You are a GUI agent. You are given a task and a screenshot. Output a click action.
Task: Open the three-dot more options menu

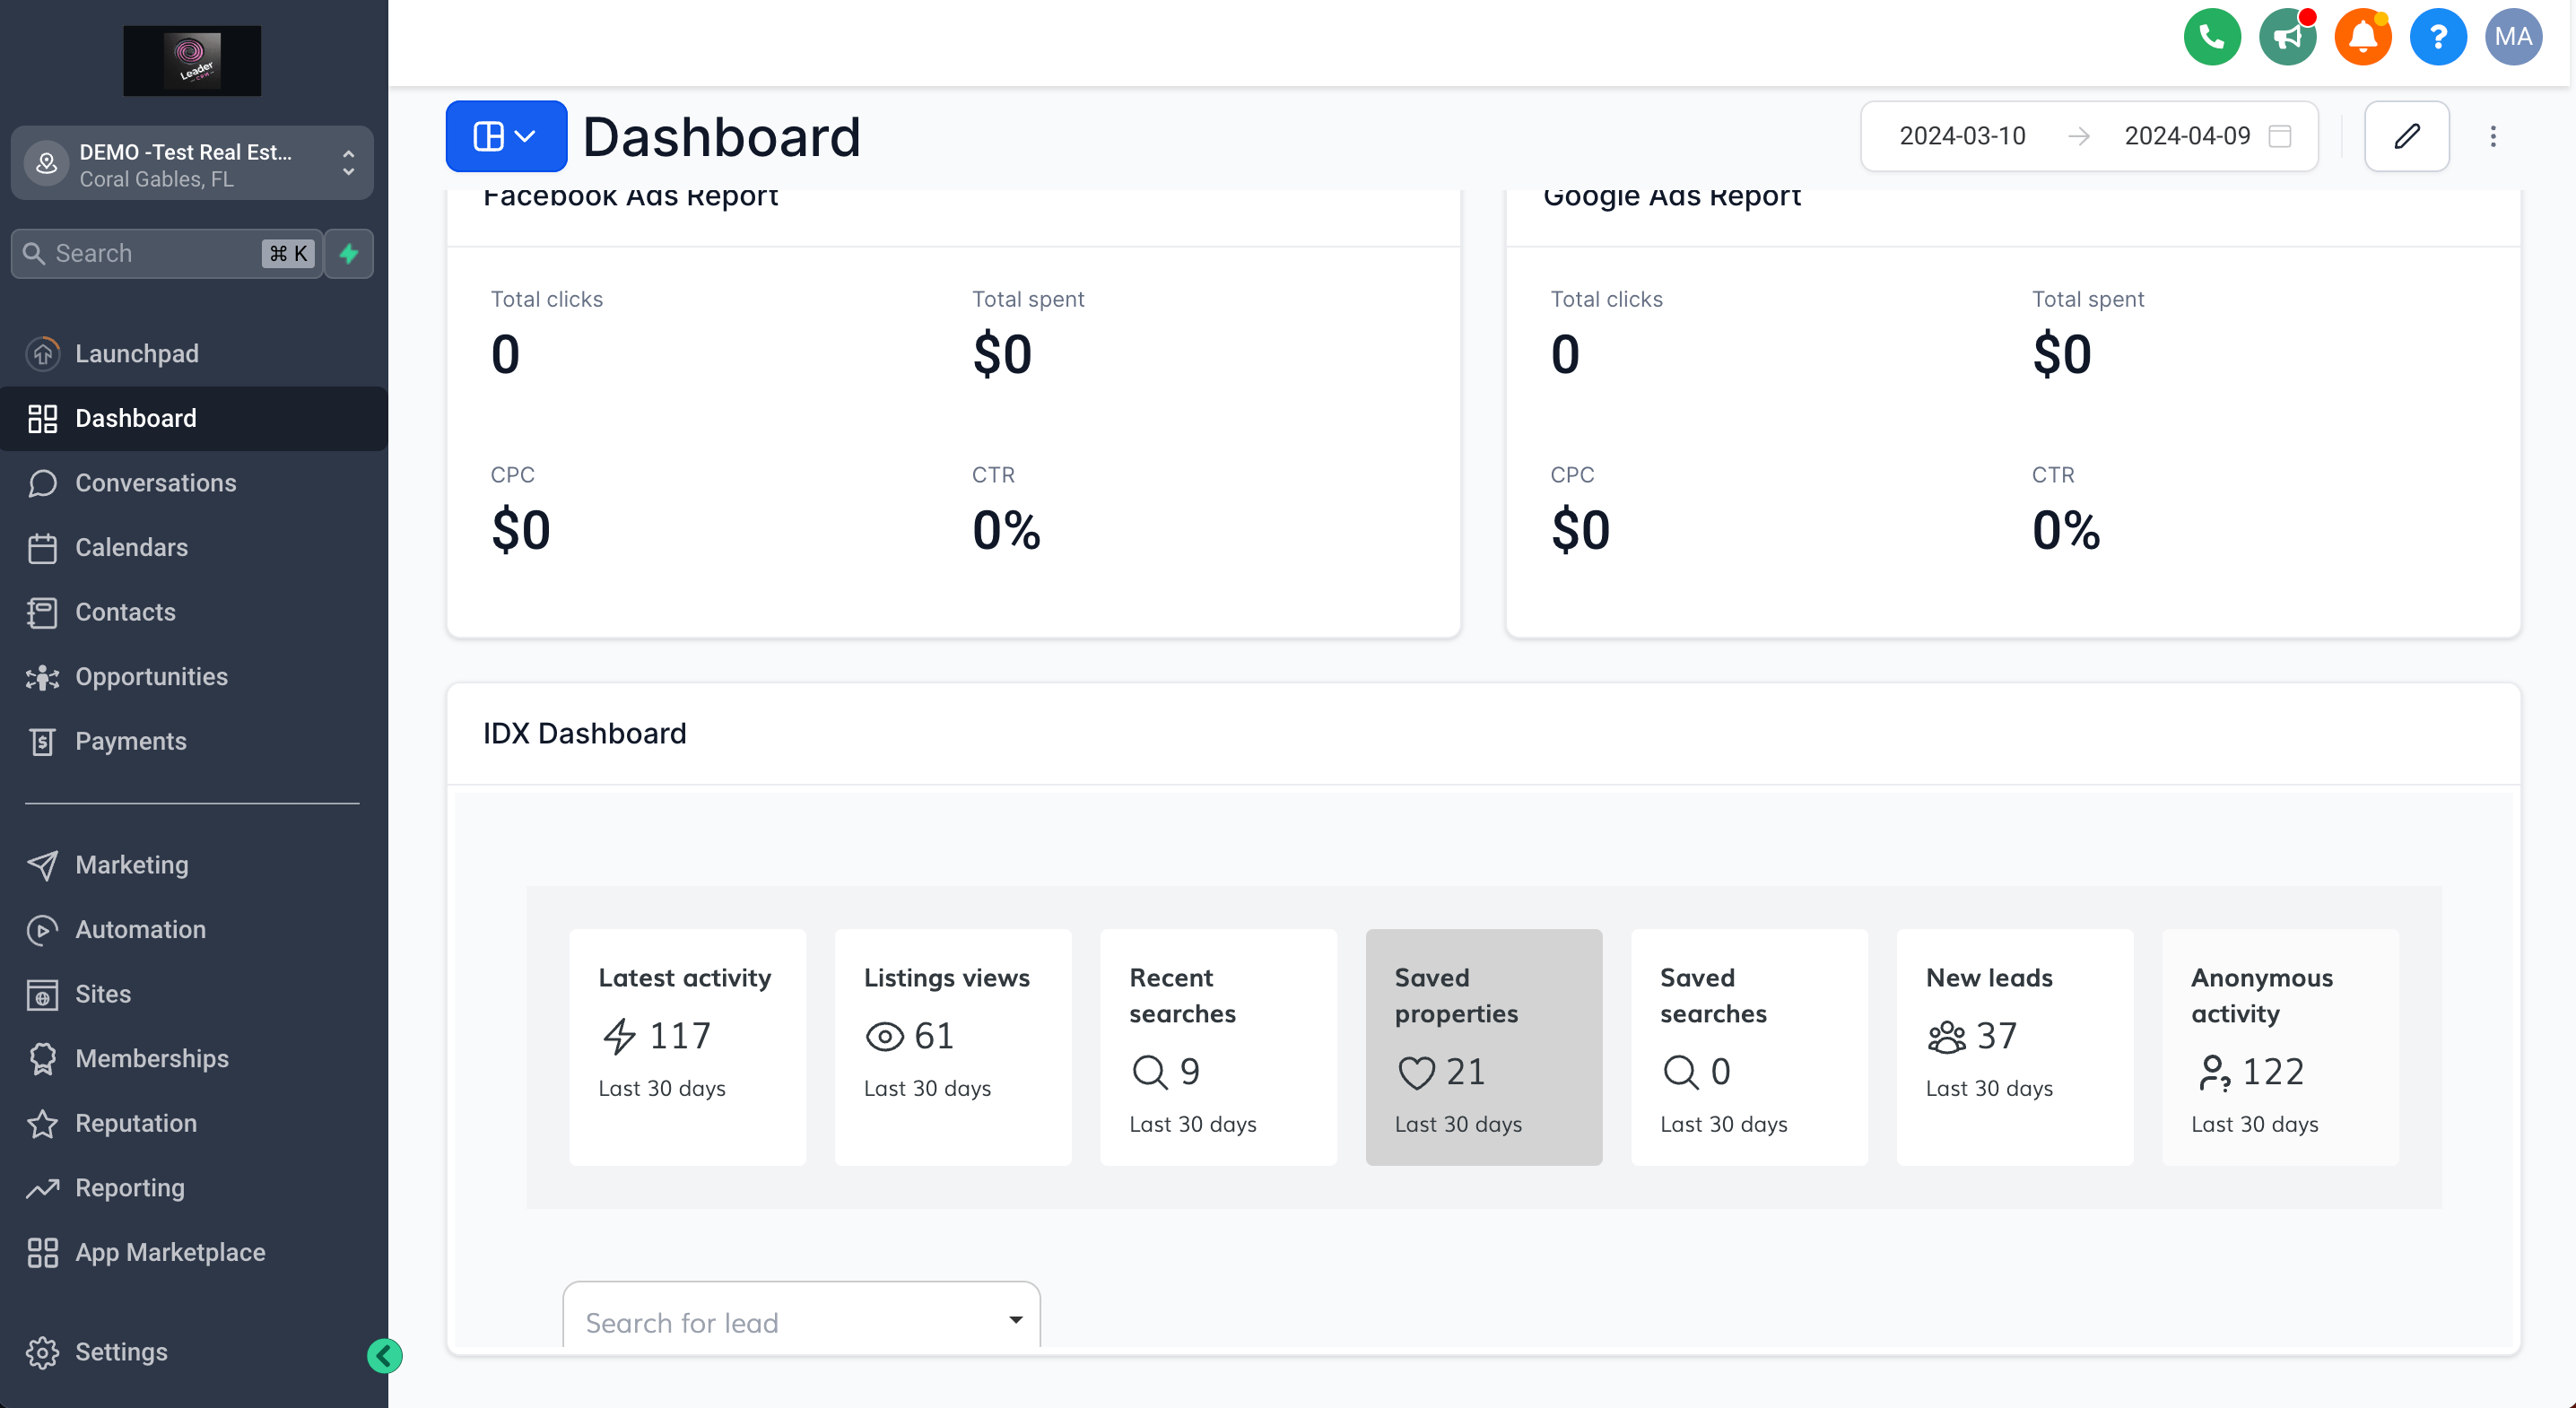coord(2492,136)
